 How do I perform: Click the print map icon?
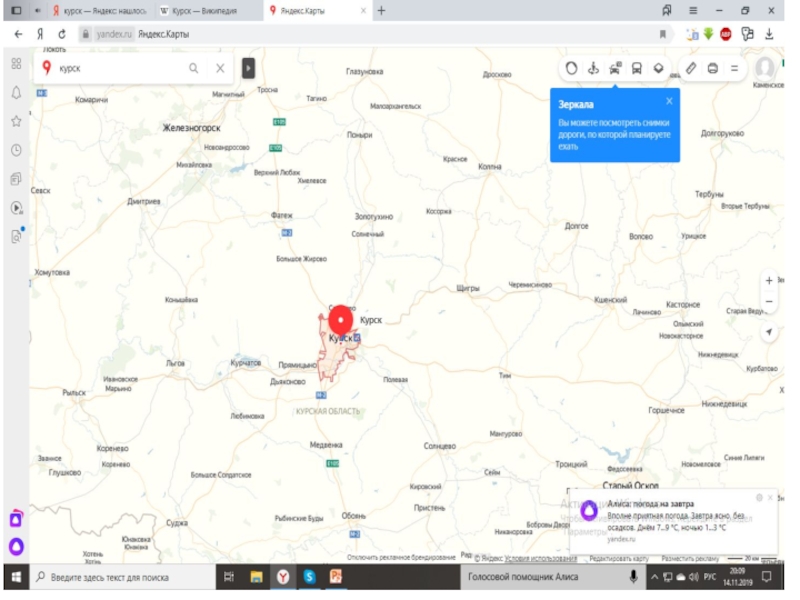coord(712,69)
